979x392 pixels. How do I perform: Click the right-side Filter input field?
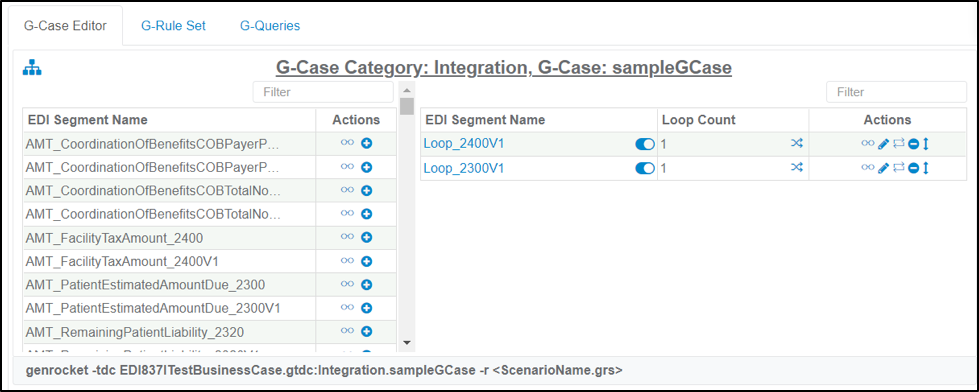coord(897,92)
